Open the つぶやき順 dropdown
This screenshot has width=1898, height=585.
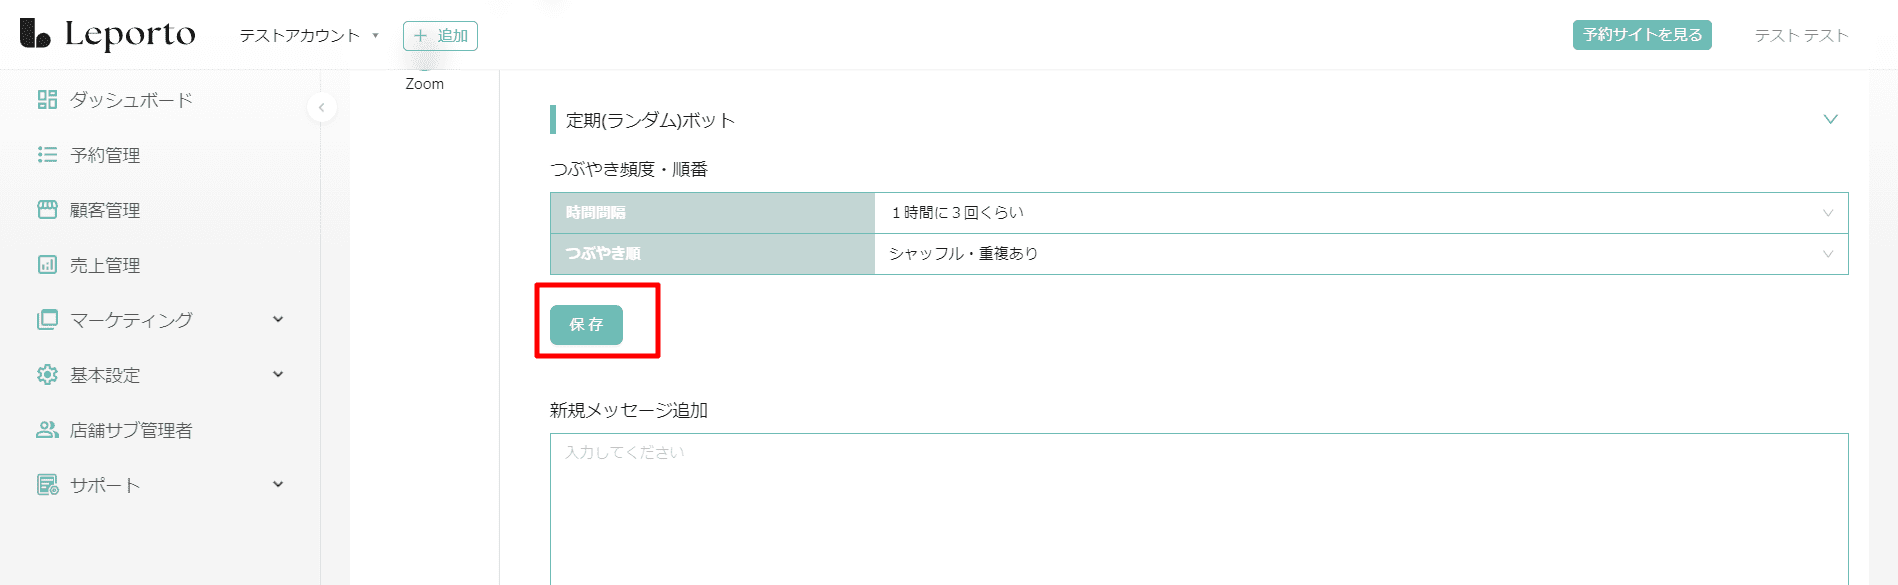1361,254
